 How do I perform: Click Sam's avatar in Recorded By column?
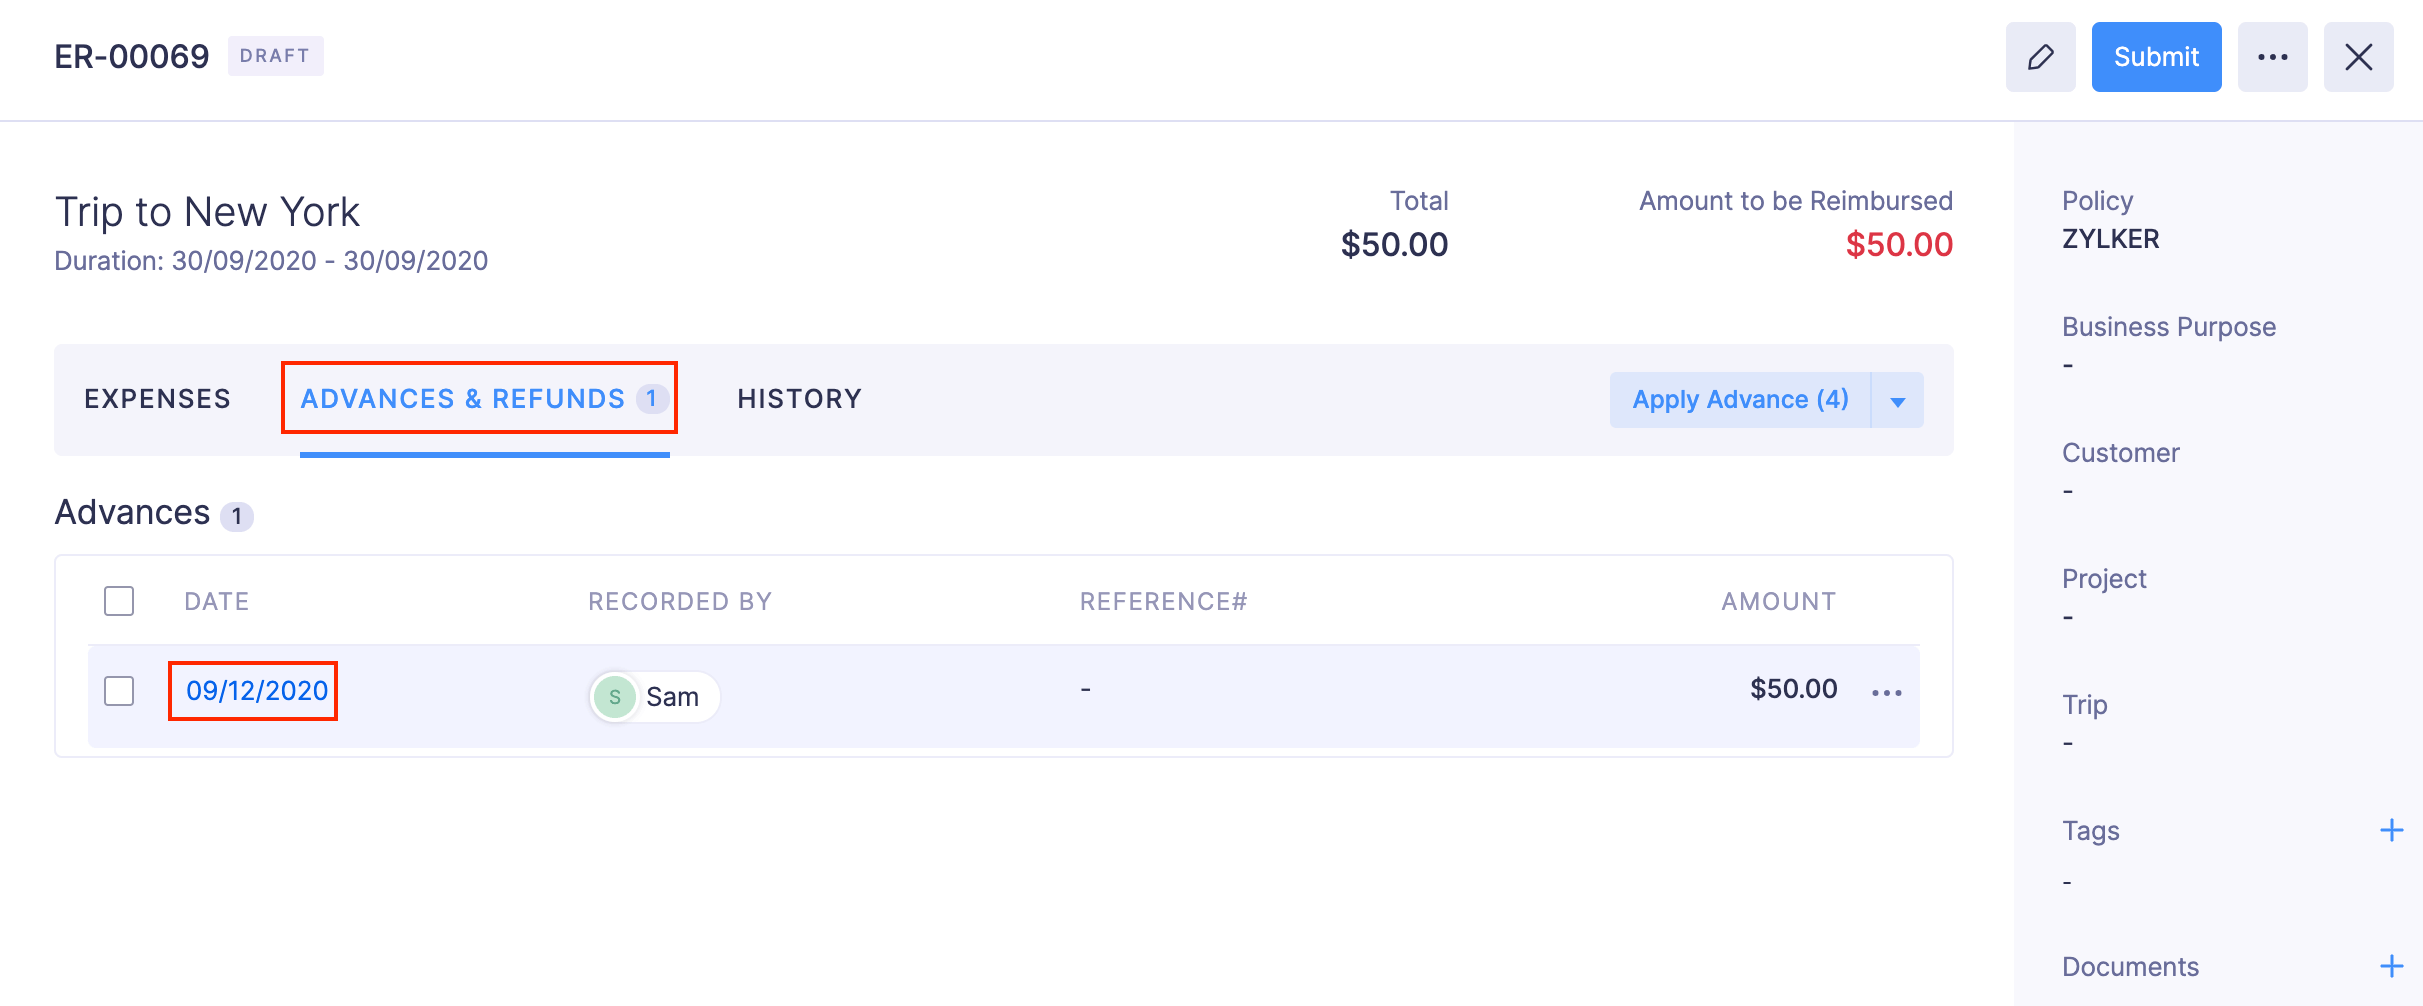pos(615,696)
